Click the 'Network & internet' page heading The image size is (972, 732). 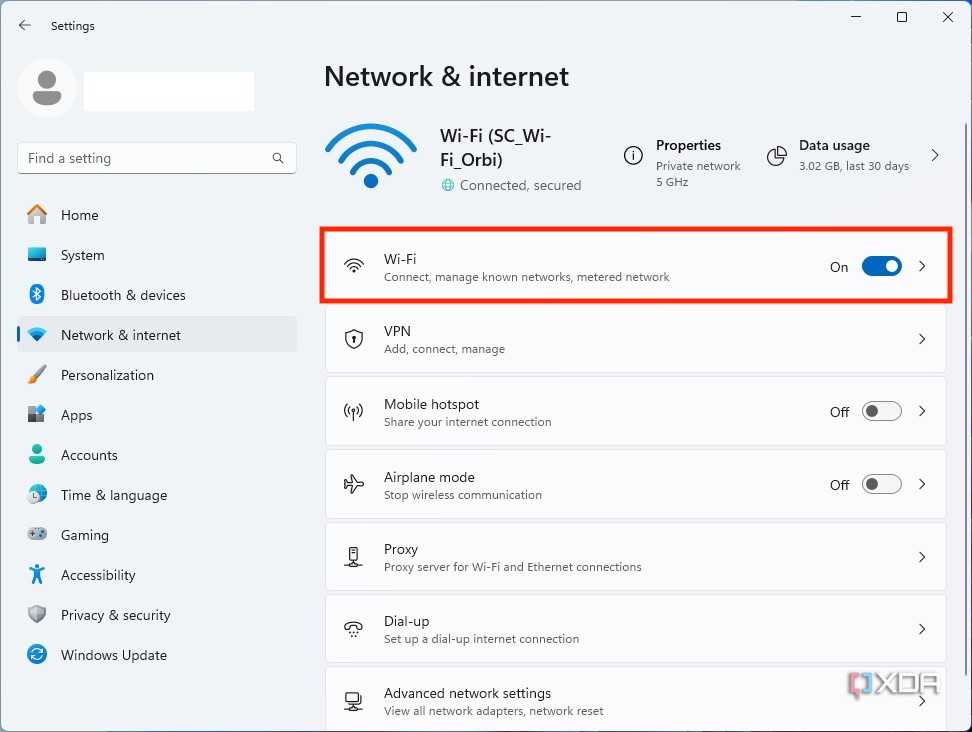point(446,77)
